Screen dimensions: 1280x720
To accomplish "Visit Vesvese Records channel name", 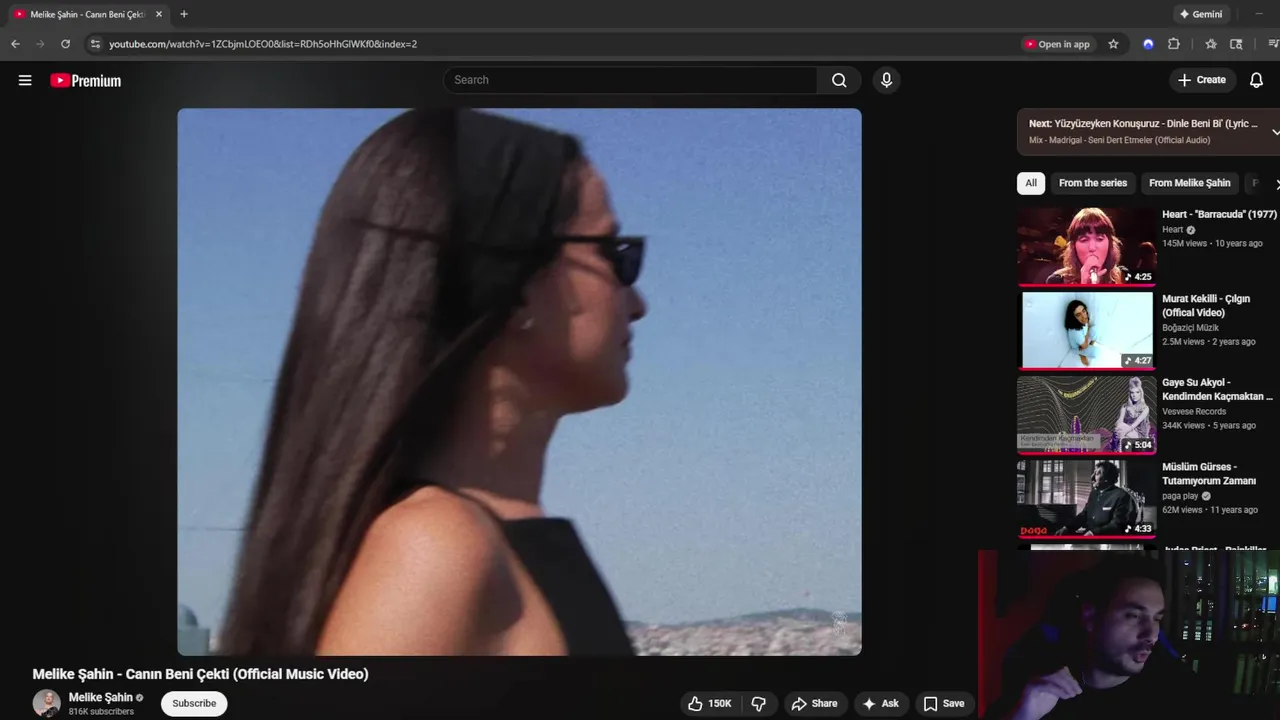I will 1194,411.
